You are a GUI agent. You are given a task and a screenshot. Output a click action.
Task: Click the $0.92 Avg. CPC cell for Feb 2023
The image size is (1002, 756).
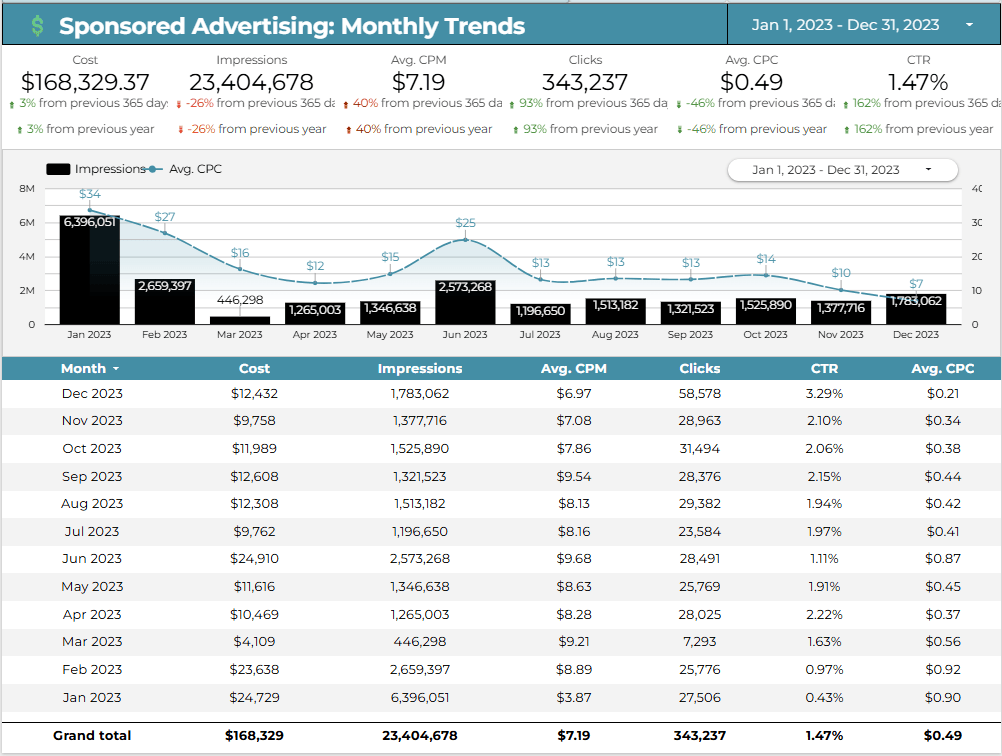tap(943, 670)
